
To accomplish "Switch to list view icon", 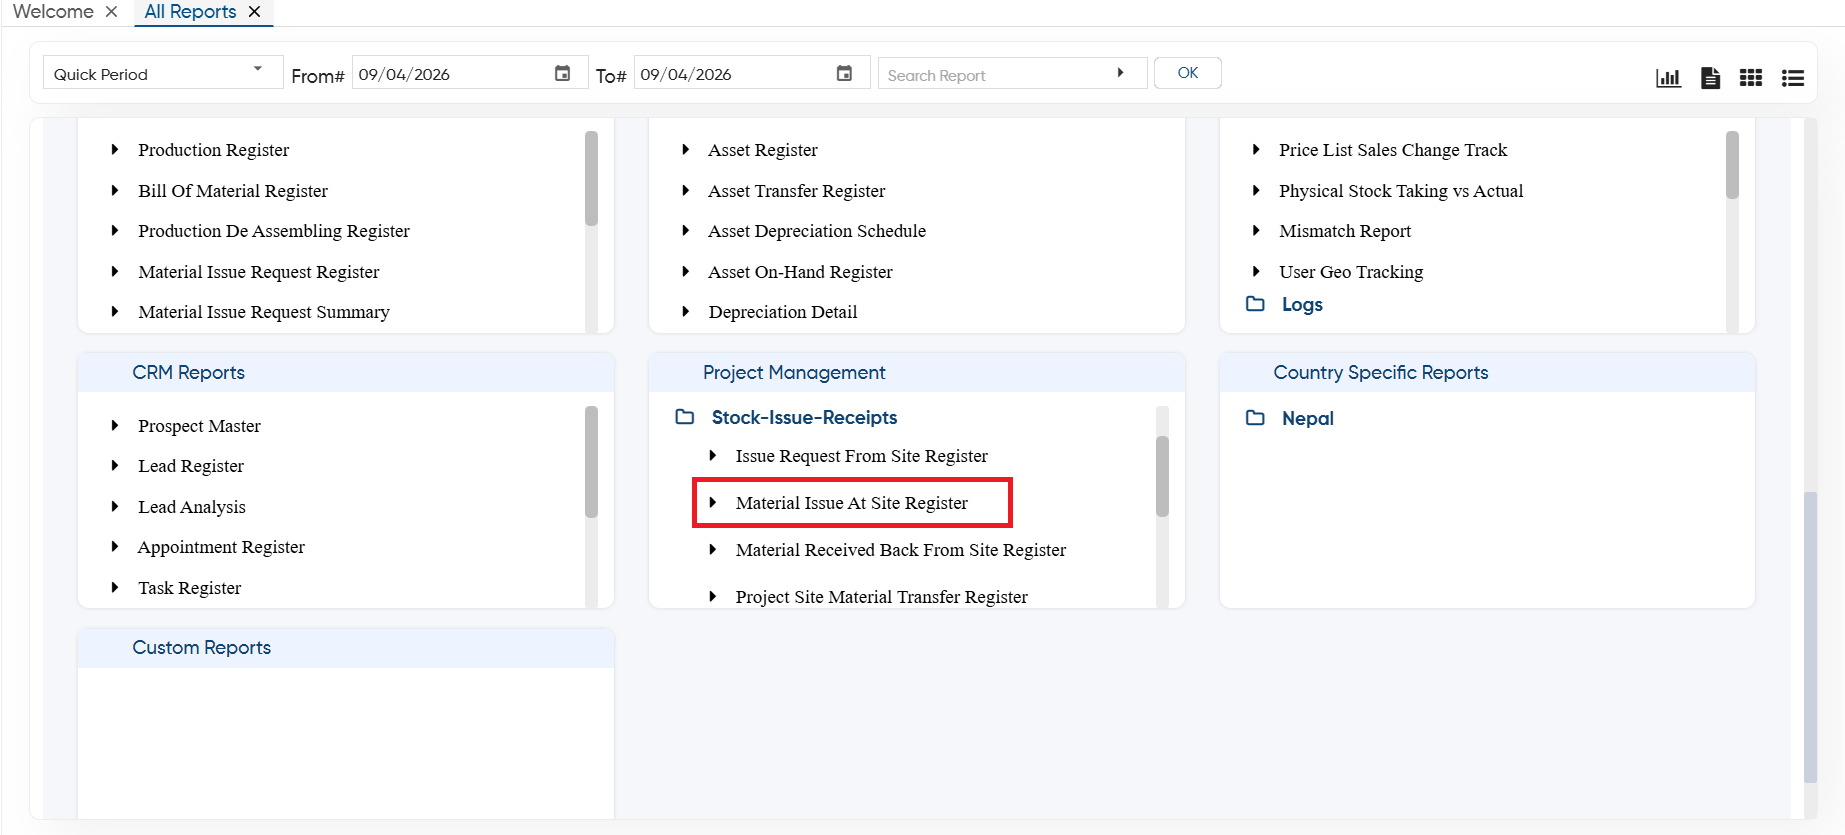I will click(x=1793, y=77).
